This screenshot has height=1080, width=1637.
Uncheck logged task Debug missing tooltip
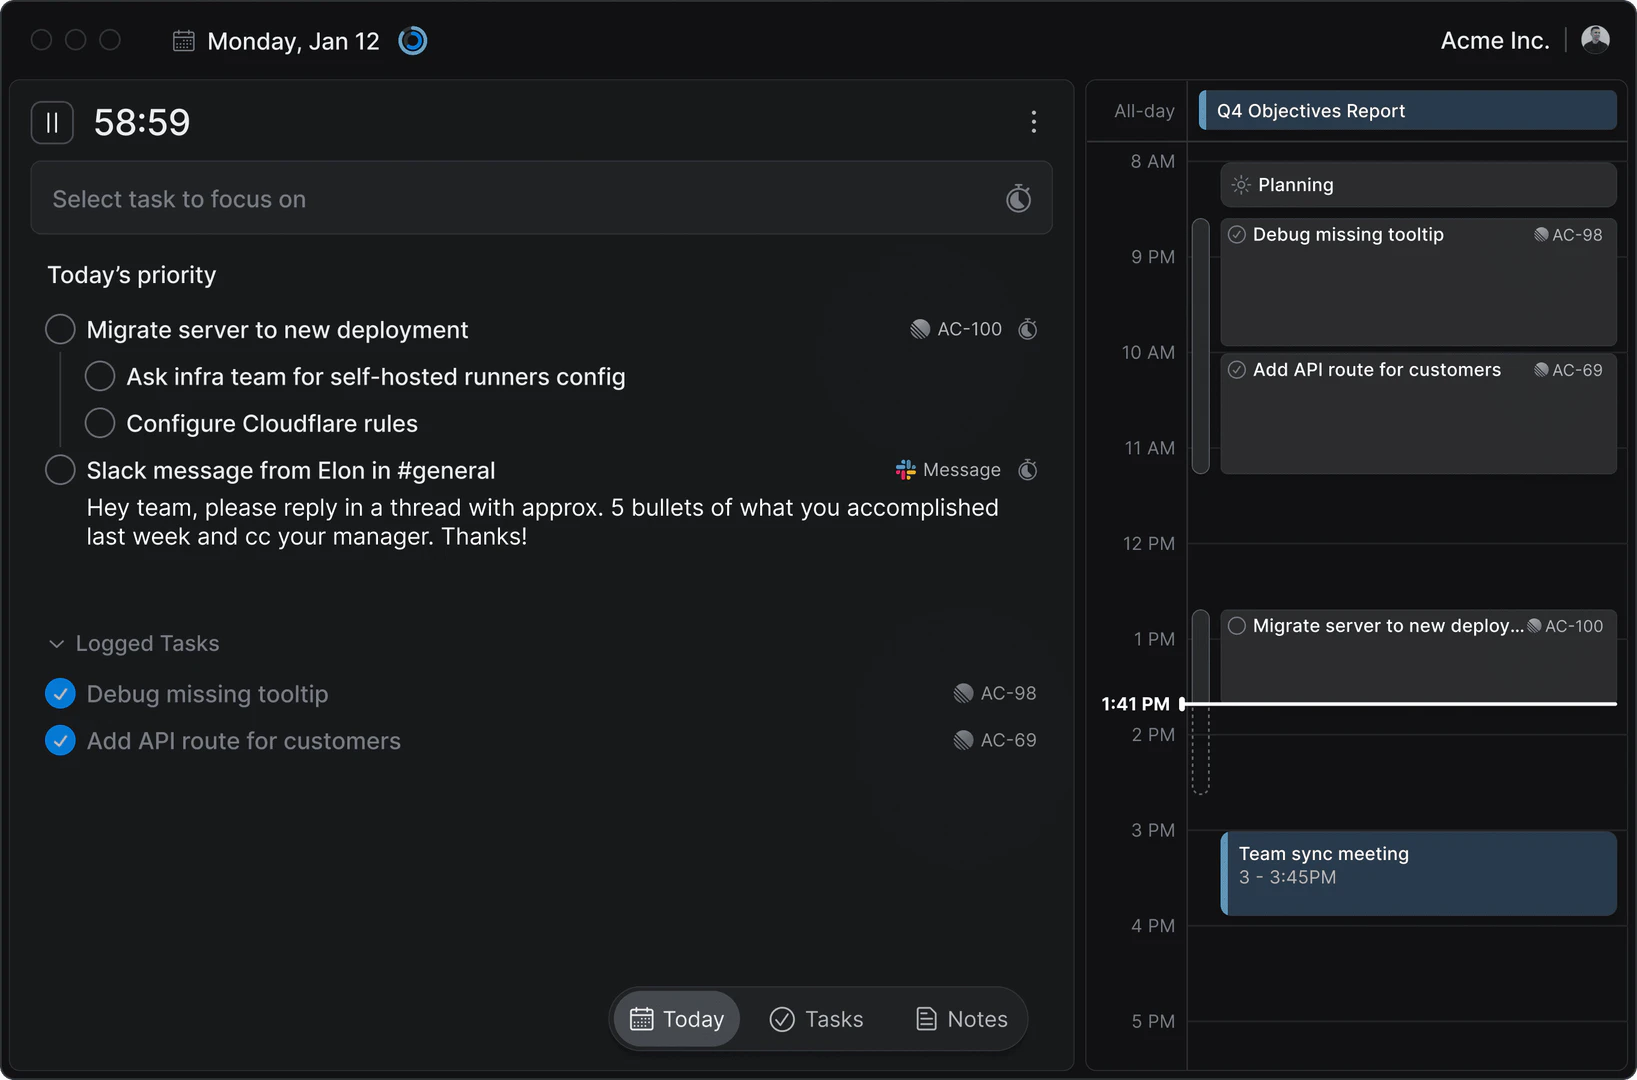(59, 693)
